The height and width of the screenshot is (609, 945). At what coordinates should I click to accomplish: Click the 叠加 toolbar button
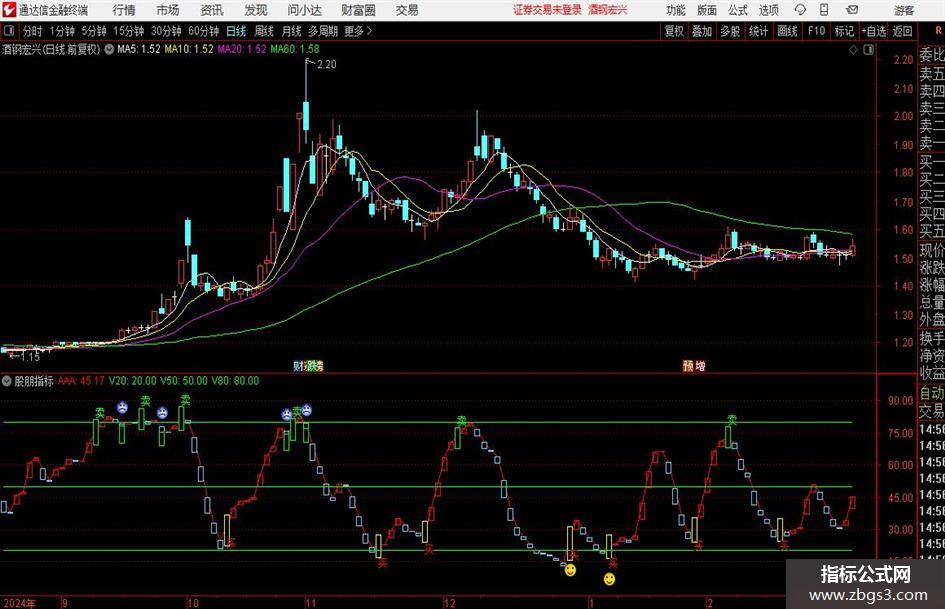point(702,31)
